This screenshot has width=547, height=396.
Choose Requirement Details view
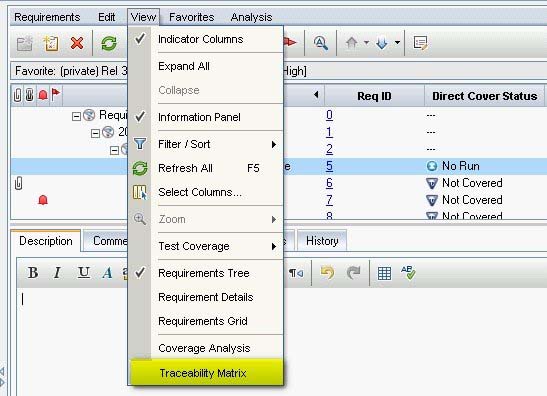(206, 297)
